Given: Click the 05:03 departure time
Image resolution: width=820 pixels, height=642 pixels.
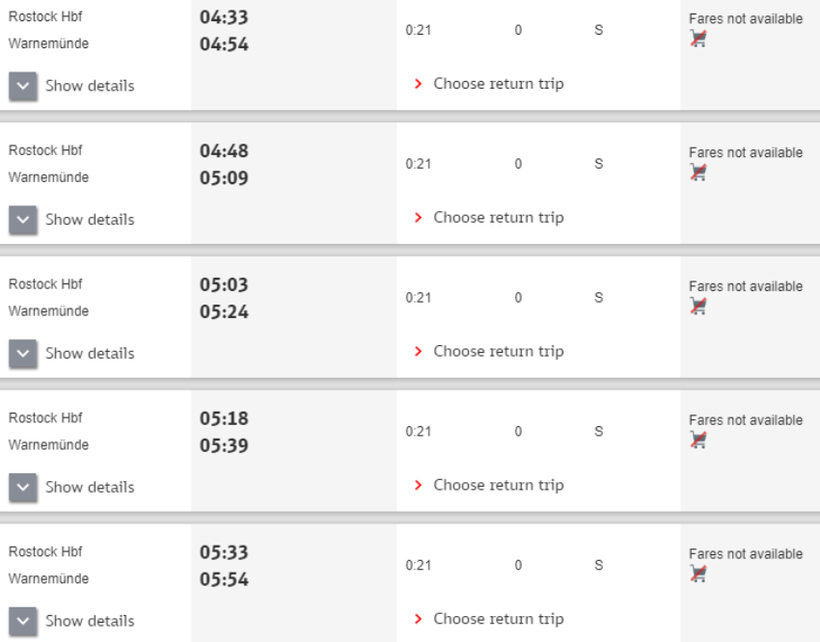Looking at the screenshot, I should coord(224,285).
